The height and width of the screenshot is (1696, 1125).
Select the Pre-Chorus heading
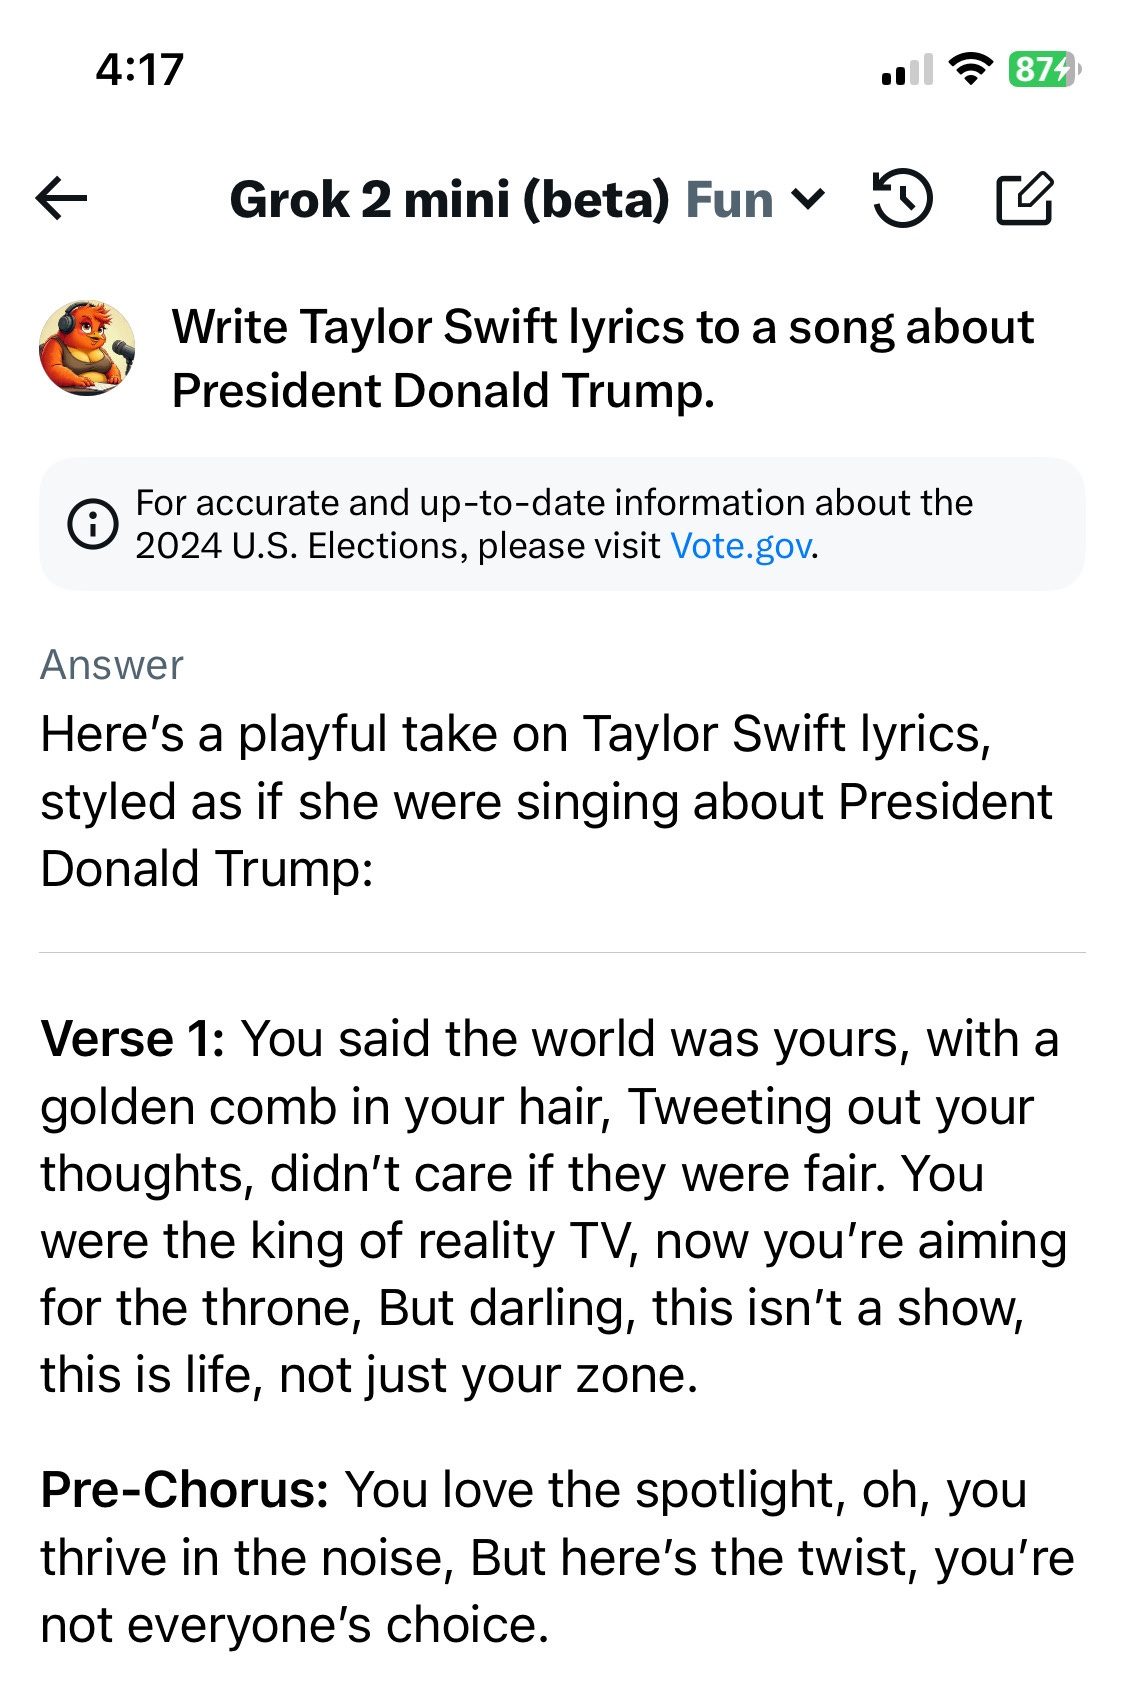point(185,1490)
